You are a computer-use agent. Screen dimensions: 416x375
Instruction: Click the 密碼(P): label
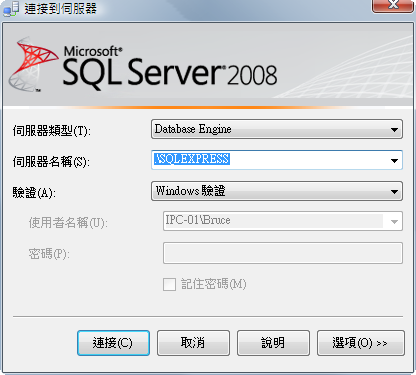[49, 254]
